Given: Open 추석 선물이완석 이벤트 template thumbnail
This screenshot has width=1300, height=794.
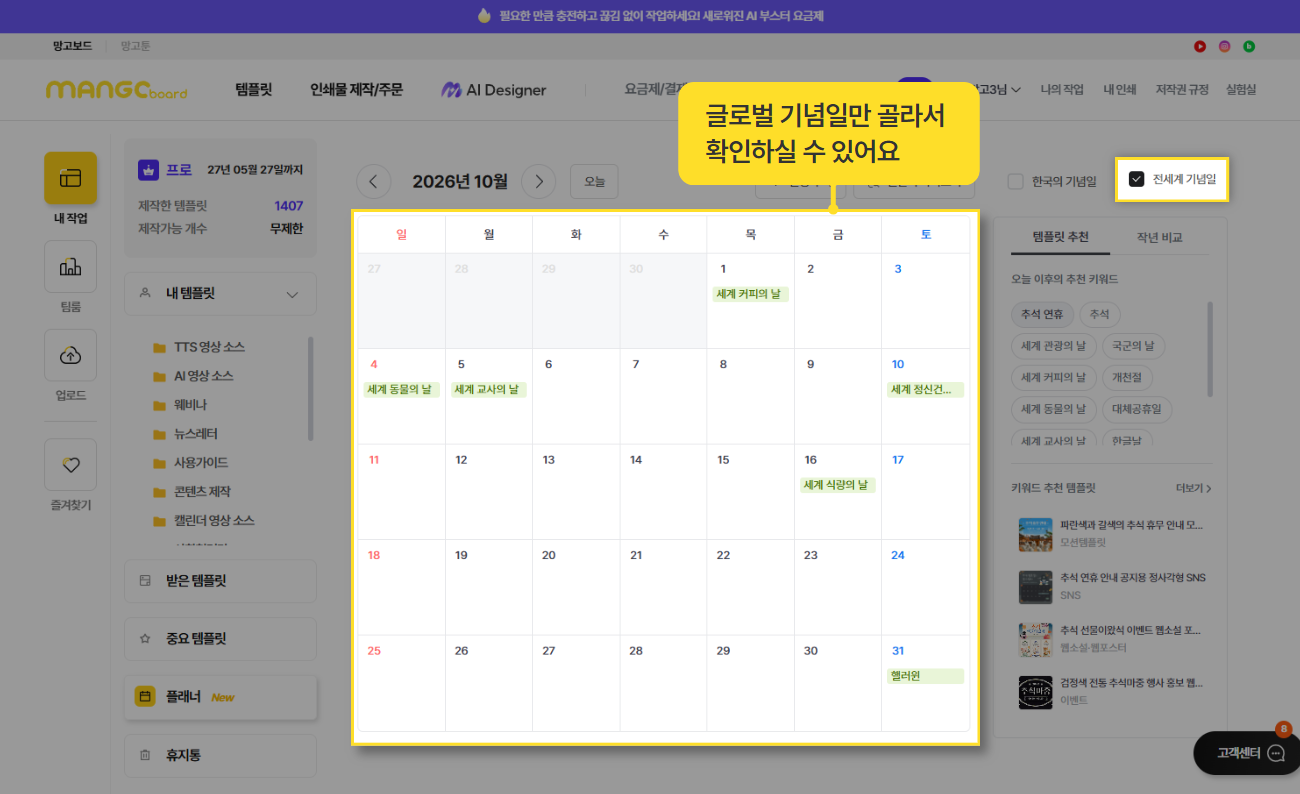Looking at the screenshot, I should 1034,639.
